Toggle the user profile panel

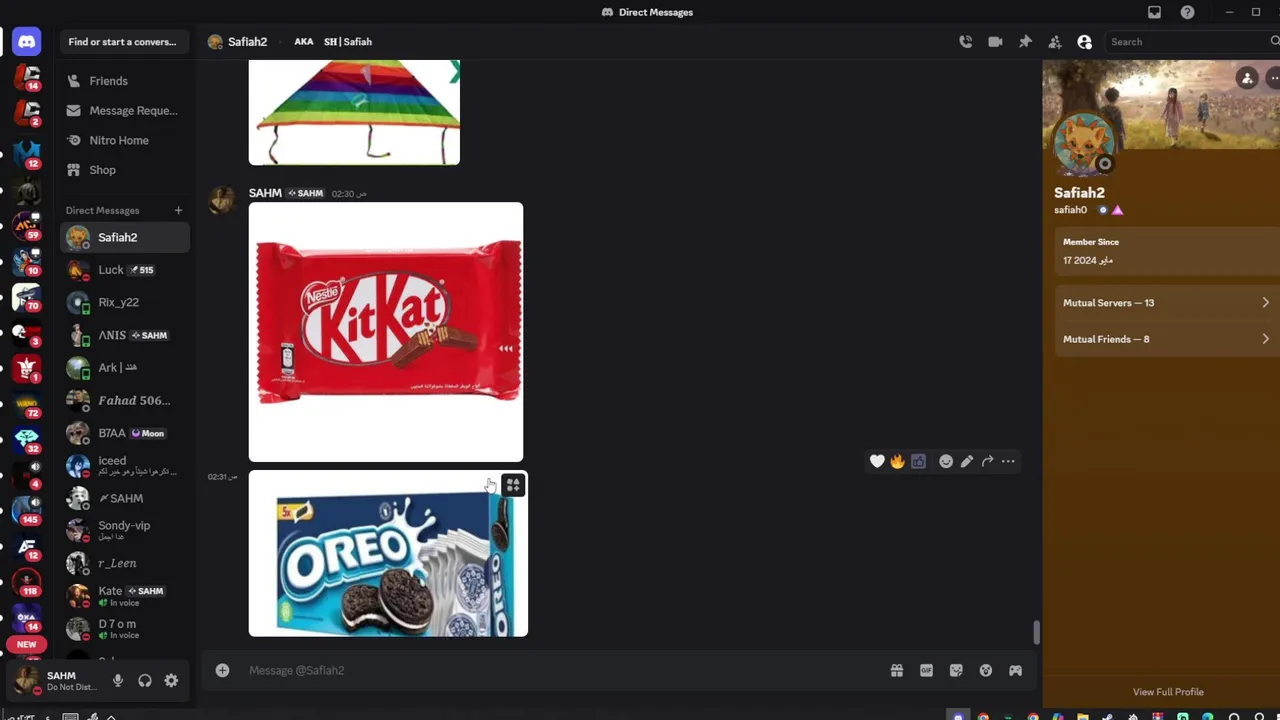(1084, 42)
